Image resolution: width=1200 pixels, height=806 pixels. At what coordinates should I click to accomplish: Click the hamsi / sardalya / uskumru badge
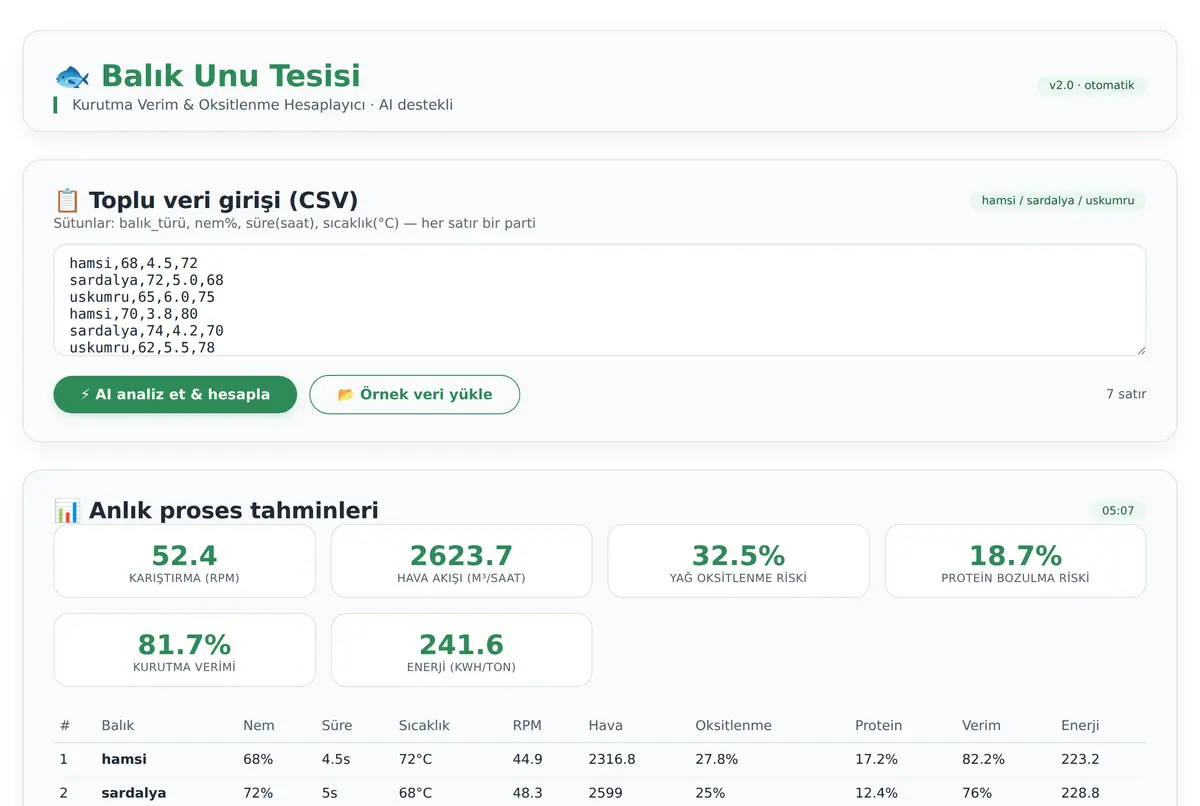click(1058, 201)
